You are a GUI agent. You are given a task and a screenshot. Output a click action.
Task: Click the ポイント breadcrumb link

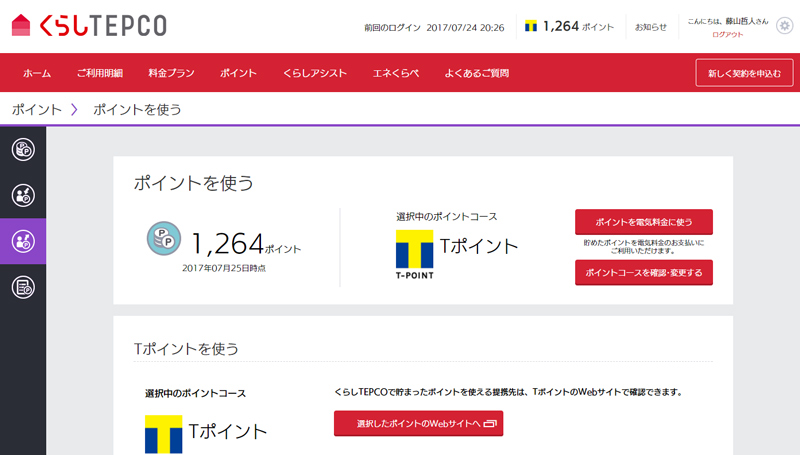[x=37, y=110]
